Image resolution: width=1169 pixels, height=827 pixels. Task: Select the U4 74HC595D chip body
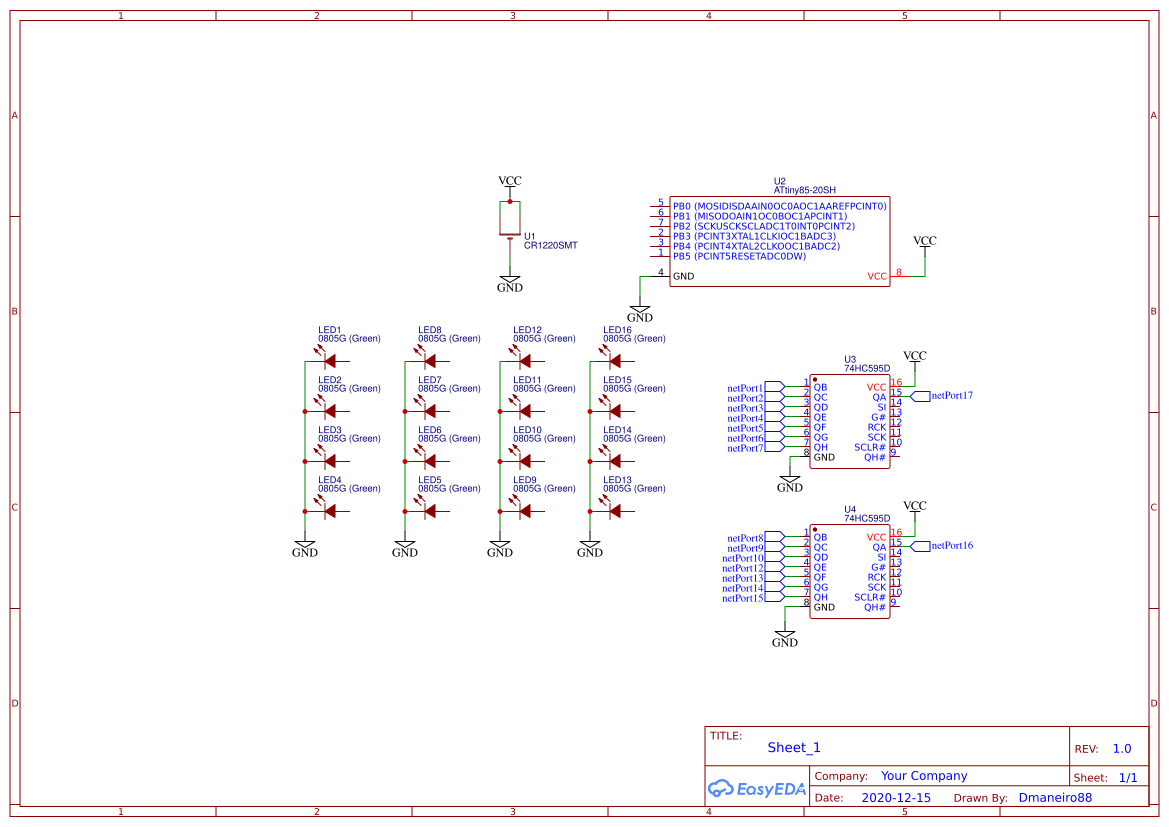[x=849, y=572]
